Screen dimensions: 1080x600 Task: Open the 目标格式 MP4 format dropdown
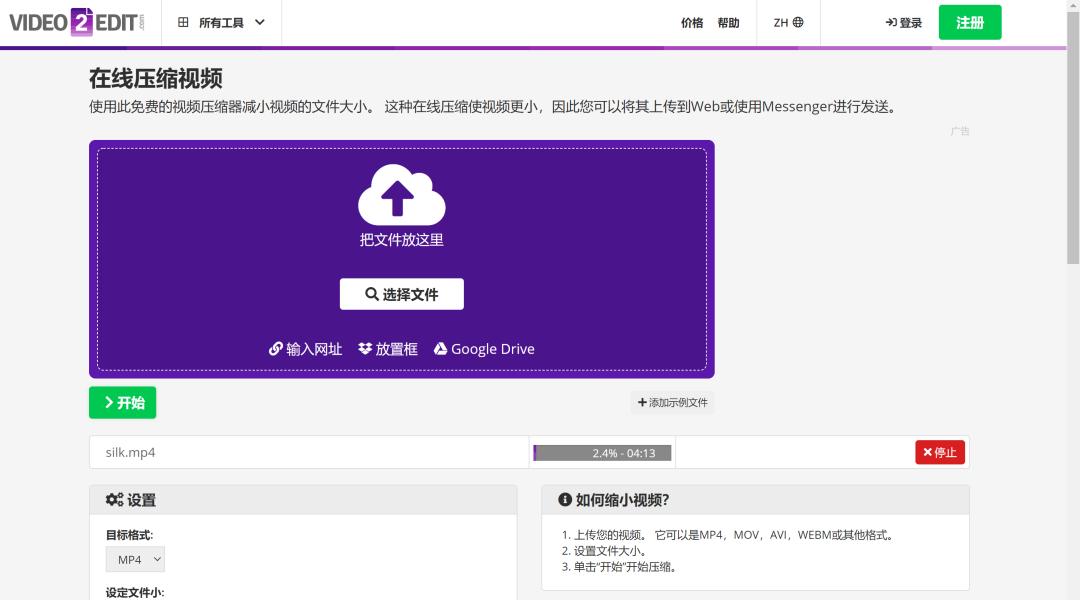click(134, 559)
